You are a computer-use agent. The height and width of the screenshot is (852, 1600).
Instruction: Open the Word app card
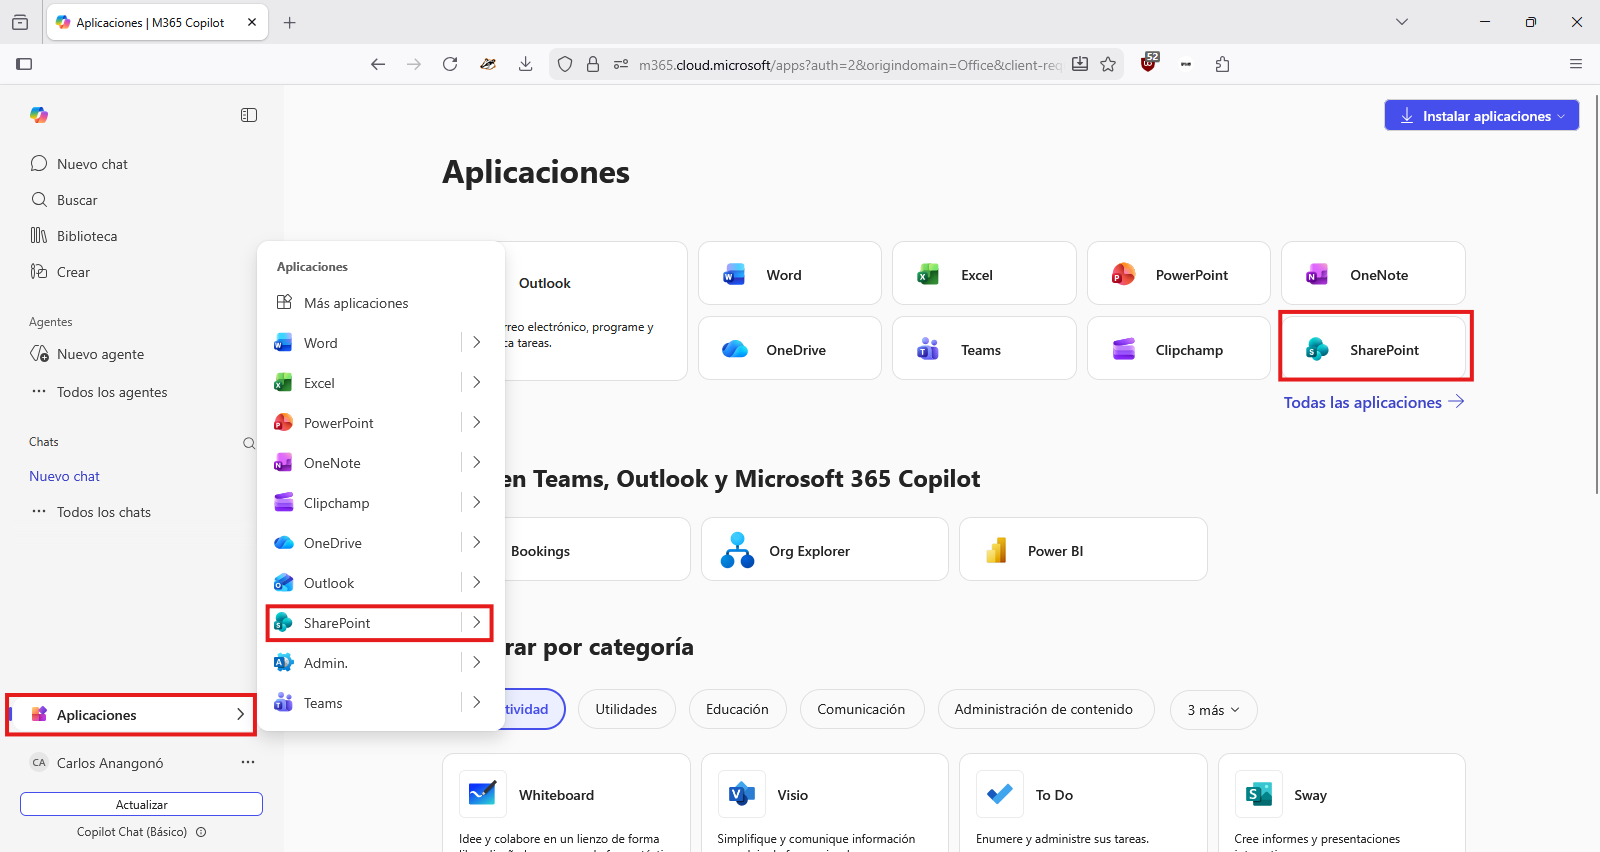coord(790,274)
